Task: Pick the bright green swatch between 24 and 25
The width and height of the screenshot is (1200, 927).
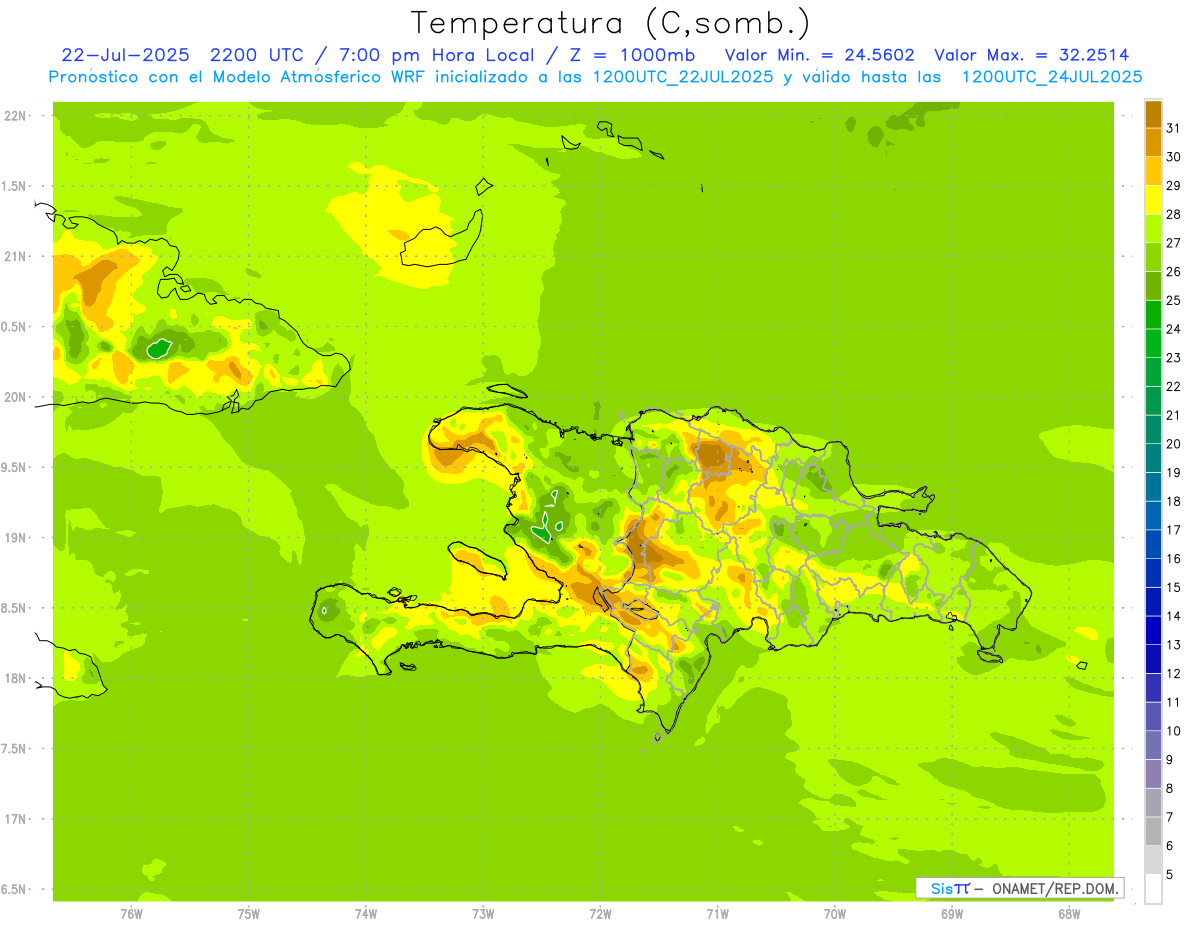Action: coord(1153,315)
